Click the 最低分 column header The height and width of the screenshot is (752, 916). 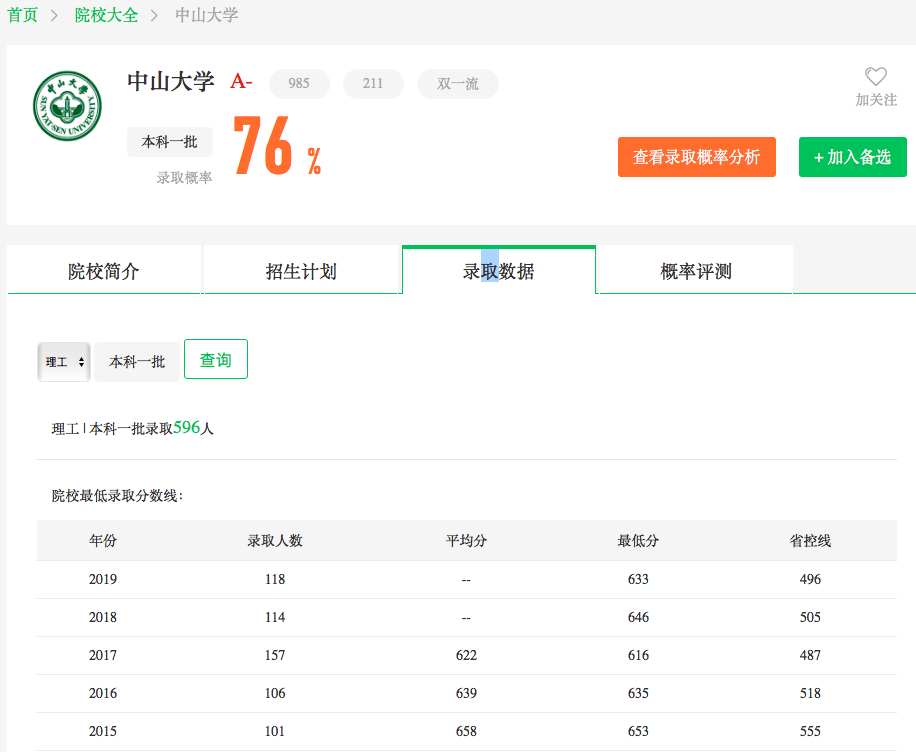pyautogui.click(x=638, y=540)
